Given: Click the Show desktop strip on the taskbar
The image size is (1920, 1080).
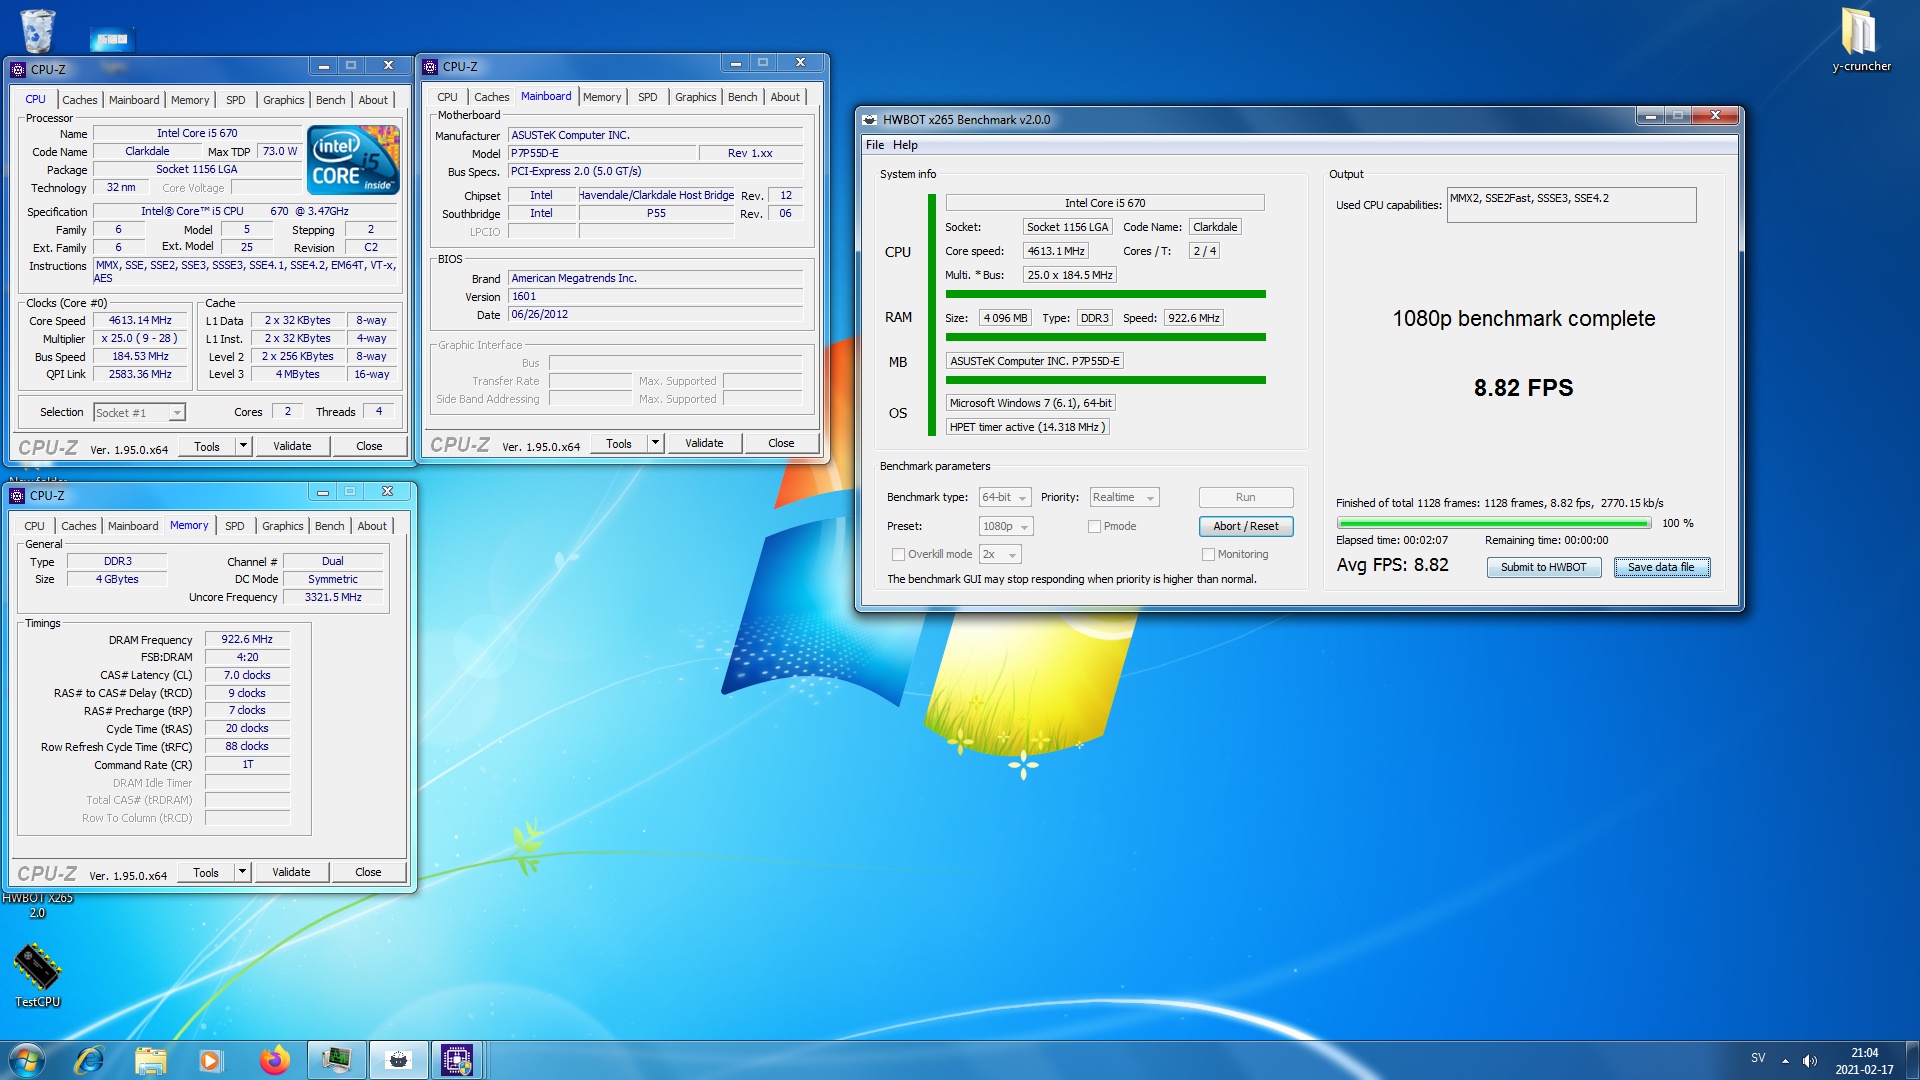Looking at the screenshot, I should (1912, 1060).
